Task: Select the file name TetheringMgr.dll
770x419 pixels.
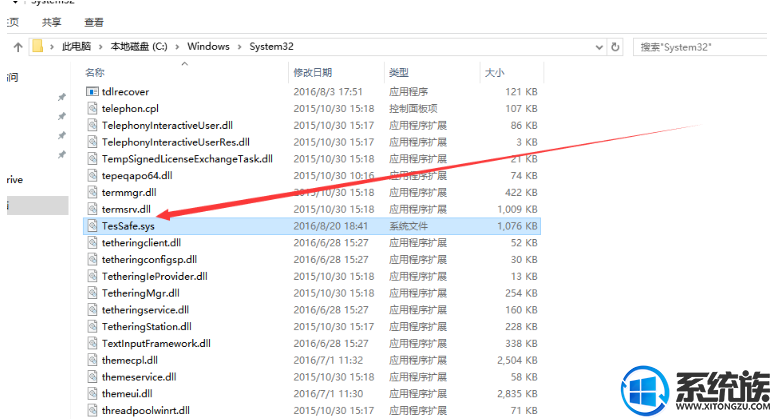Action: (140, 293)
